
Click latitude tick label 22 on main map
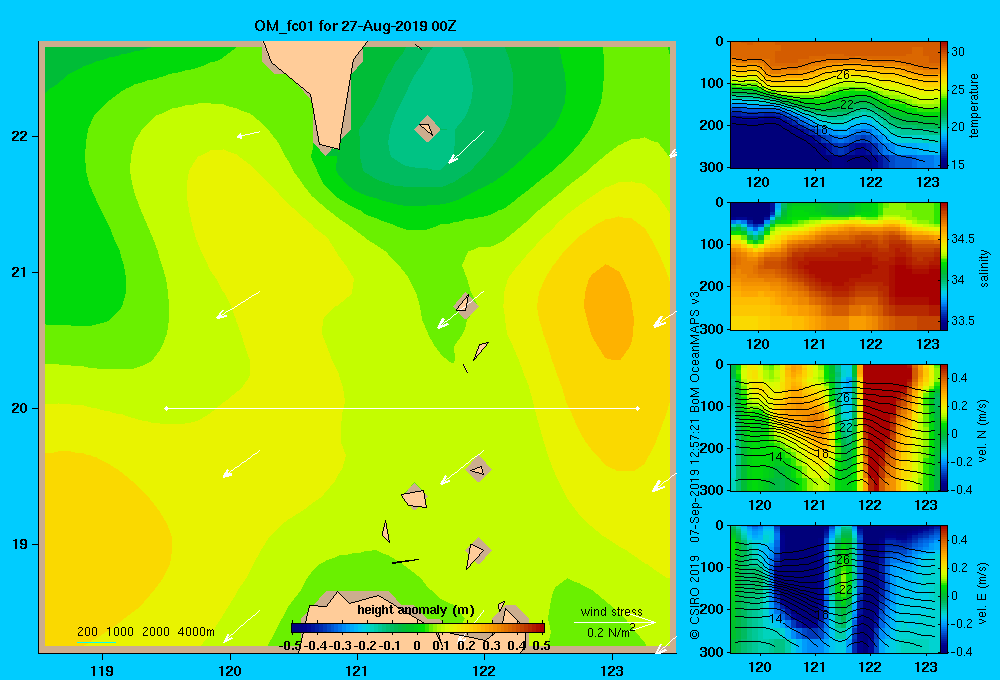pos(20,137)
